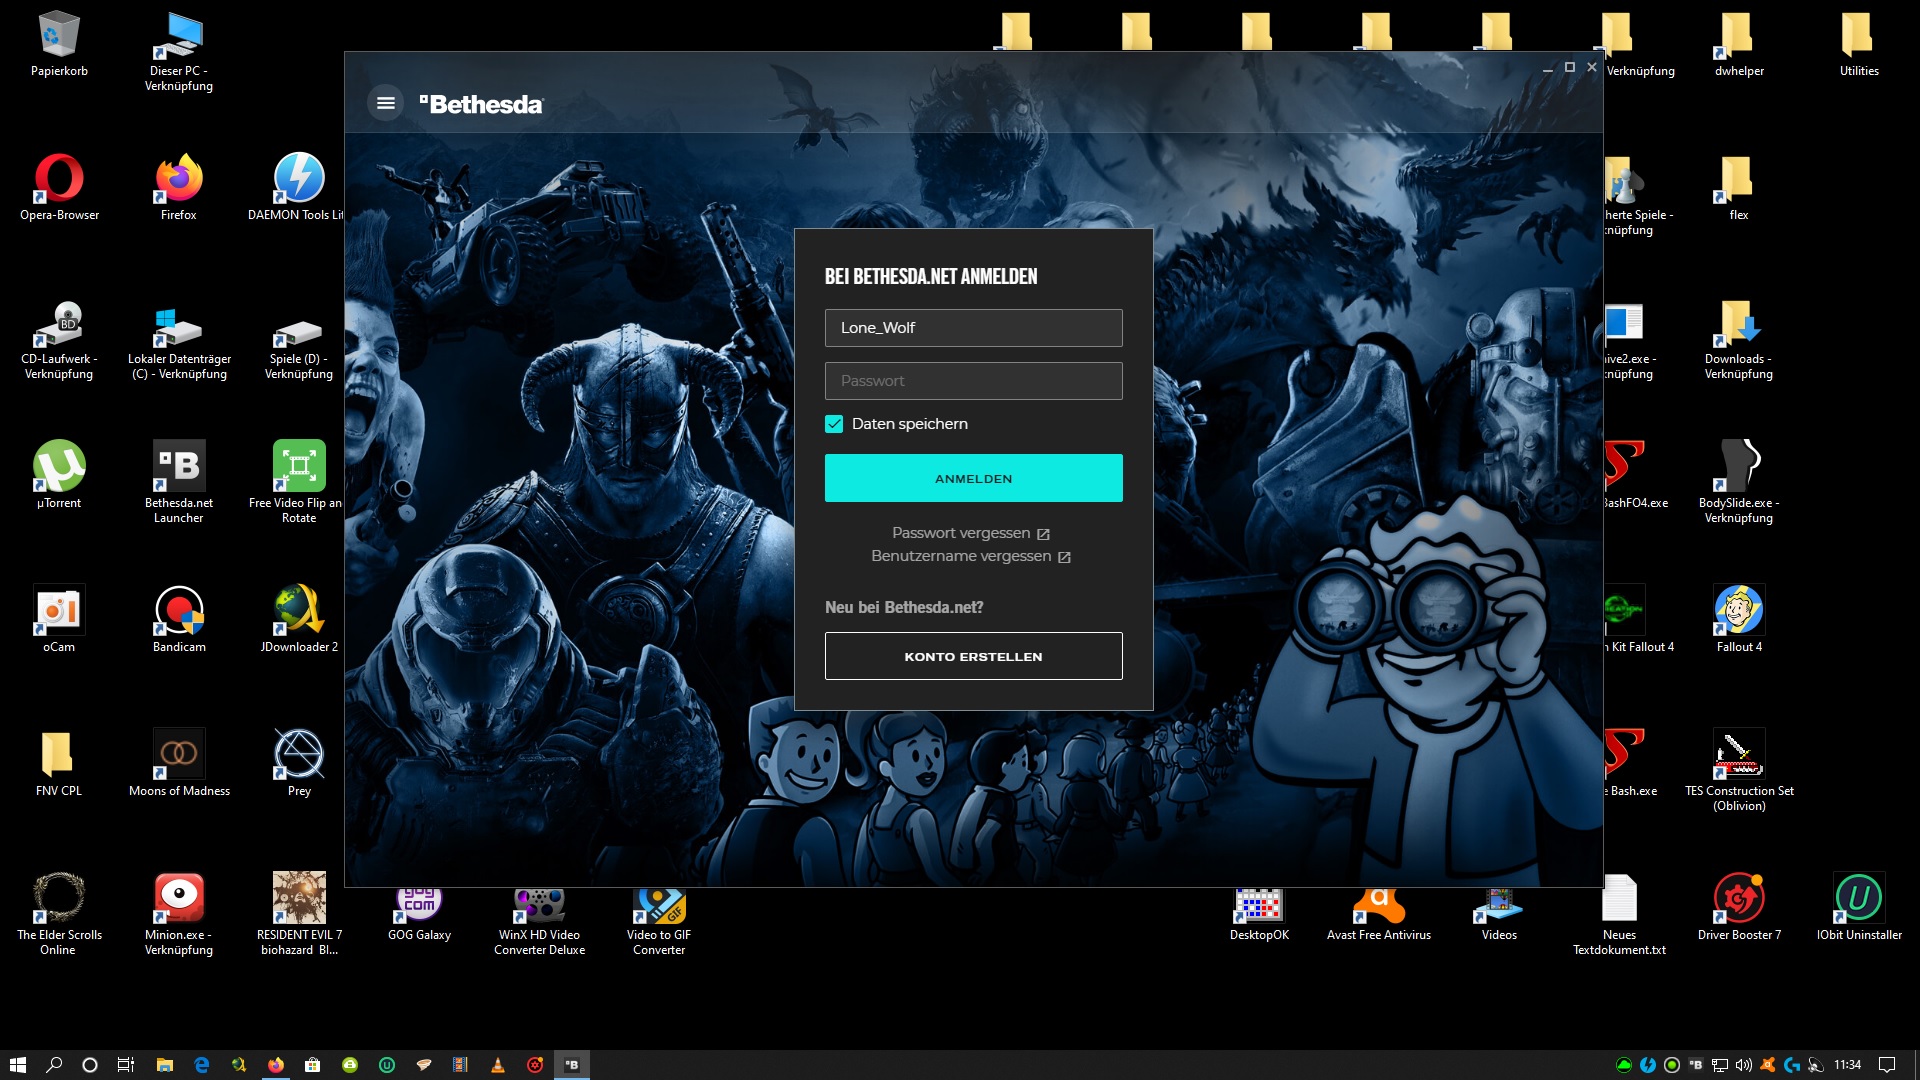Open the volume control in the system tray
1920x1080 pixels.
[x=1743, y=1065]
